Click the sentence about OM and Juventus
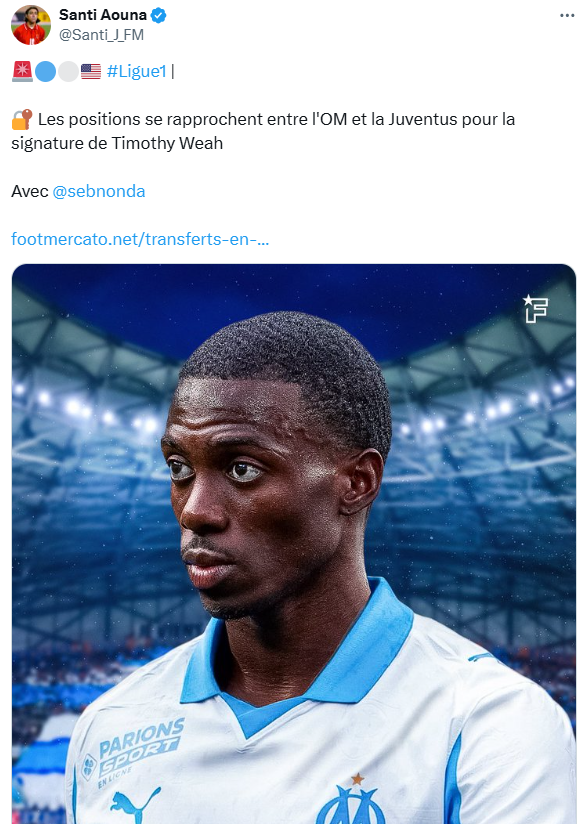 (263, 131)
